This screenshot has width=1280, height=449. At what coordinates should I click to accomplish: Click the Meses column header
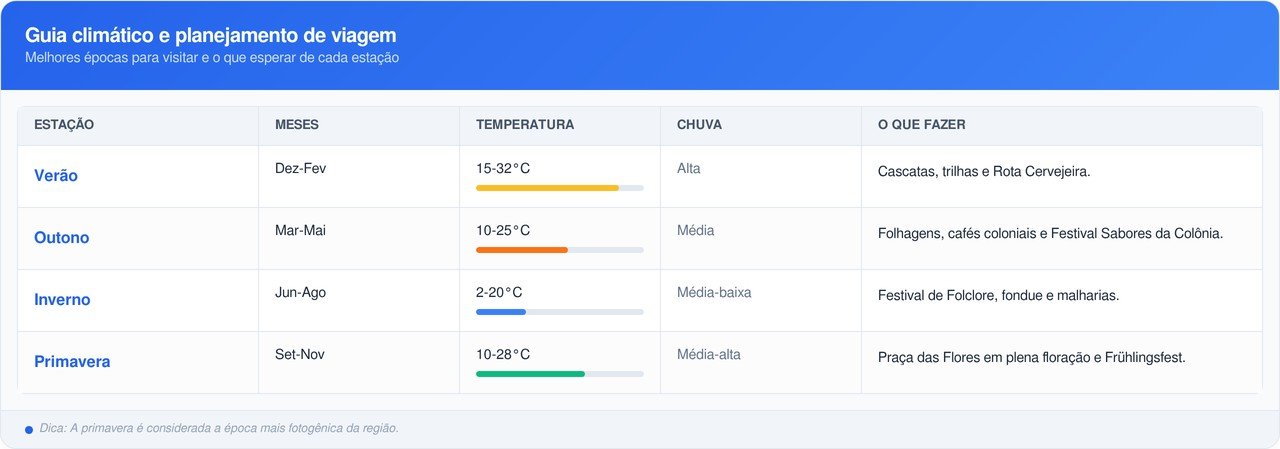click(x=297, y=125)
